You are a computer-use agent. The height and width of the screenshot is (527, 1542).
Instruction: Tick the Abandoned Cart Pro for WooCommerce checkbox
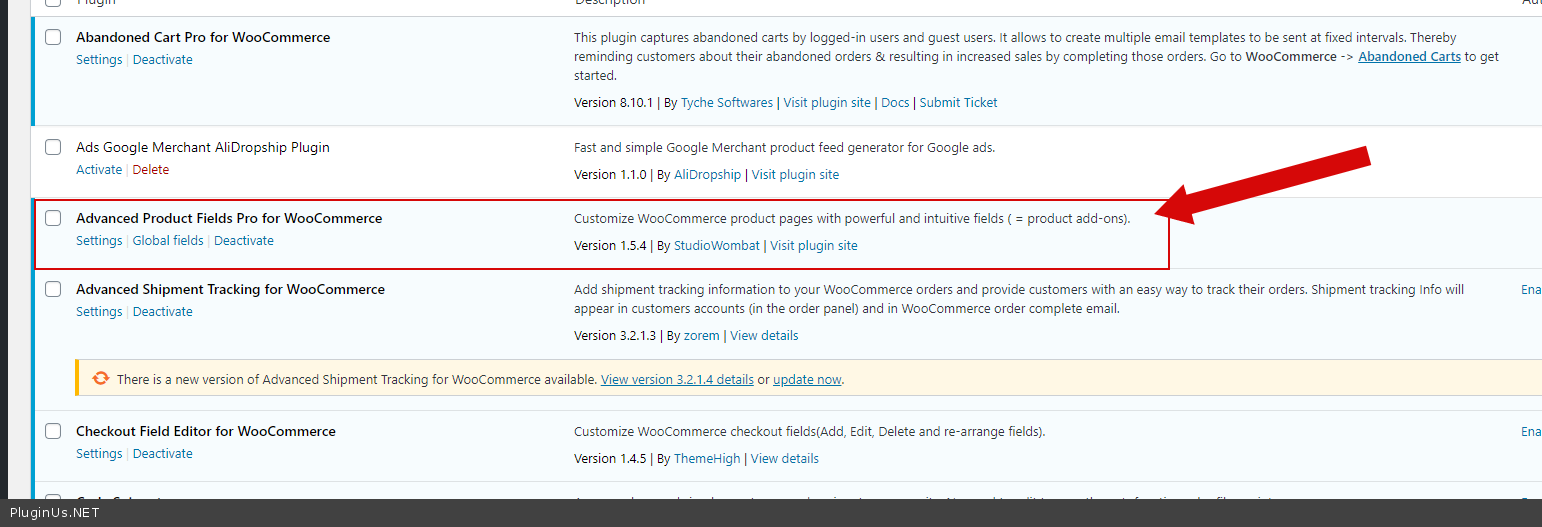pyautogui.click(x=53, y=37)
